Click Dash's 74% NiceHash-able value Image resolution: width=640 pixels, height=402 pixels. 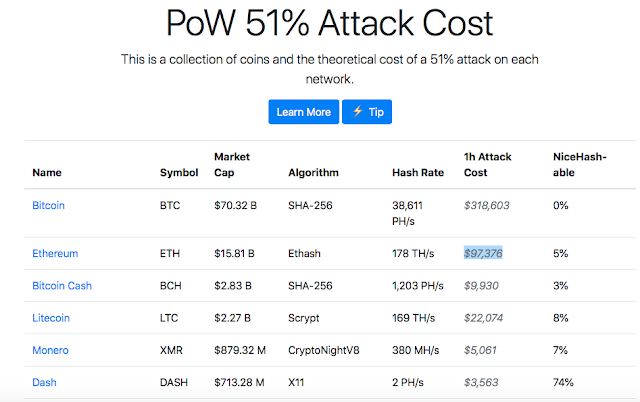(562, 382)
